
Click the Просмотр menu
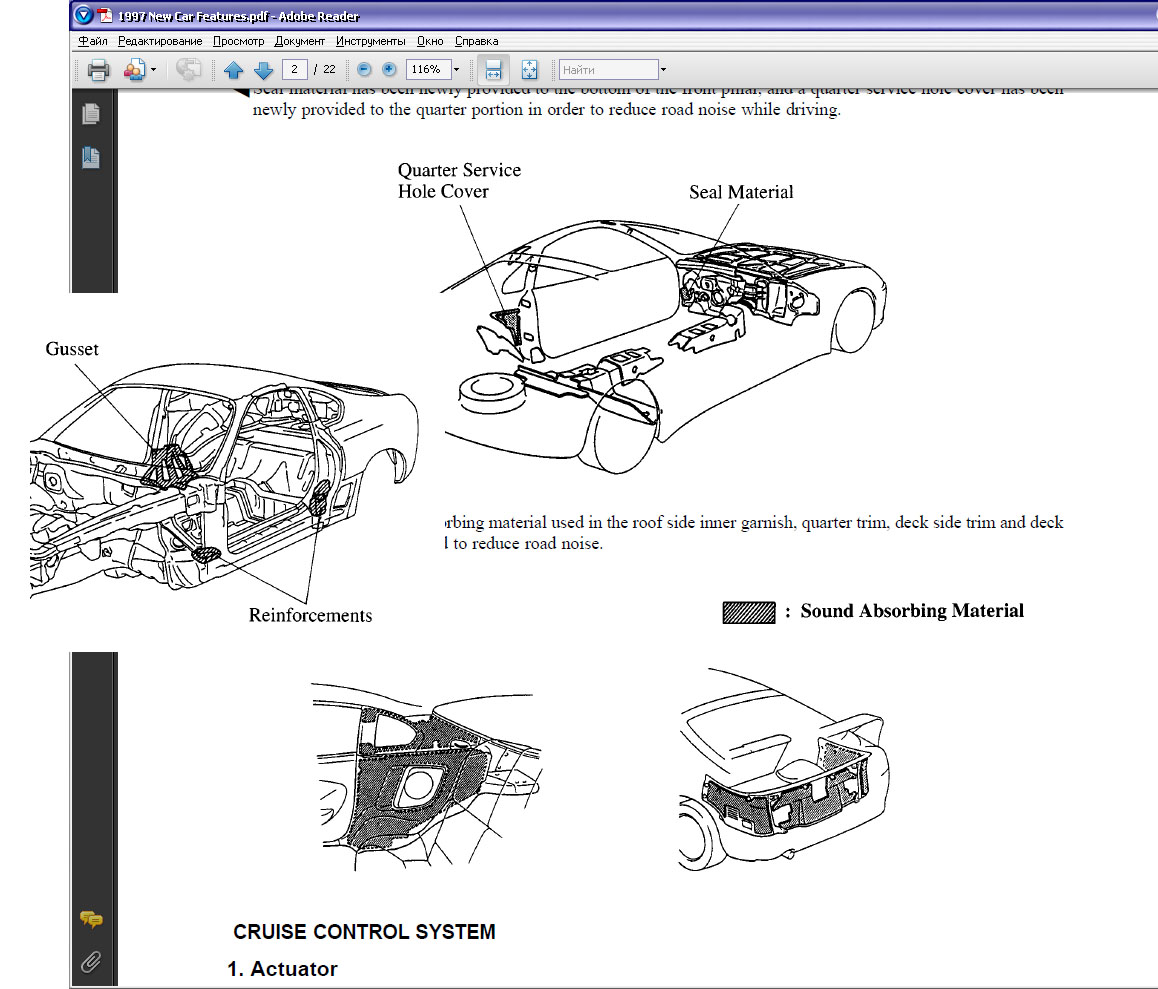[x=240, y=41]
